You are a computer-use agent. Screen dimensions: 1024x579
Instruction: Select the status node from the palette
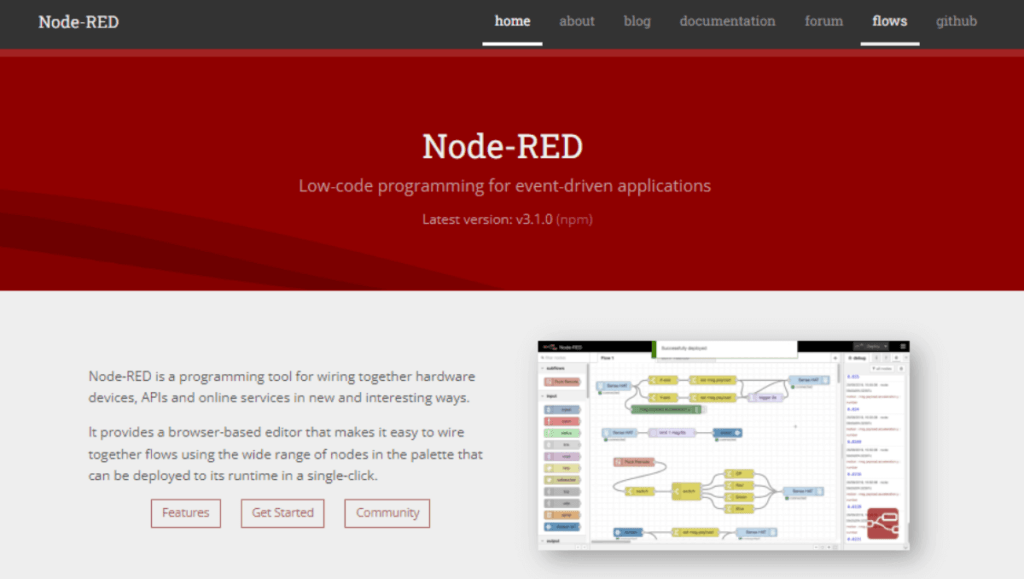point(562,433)
